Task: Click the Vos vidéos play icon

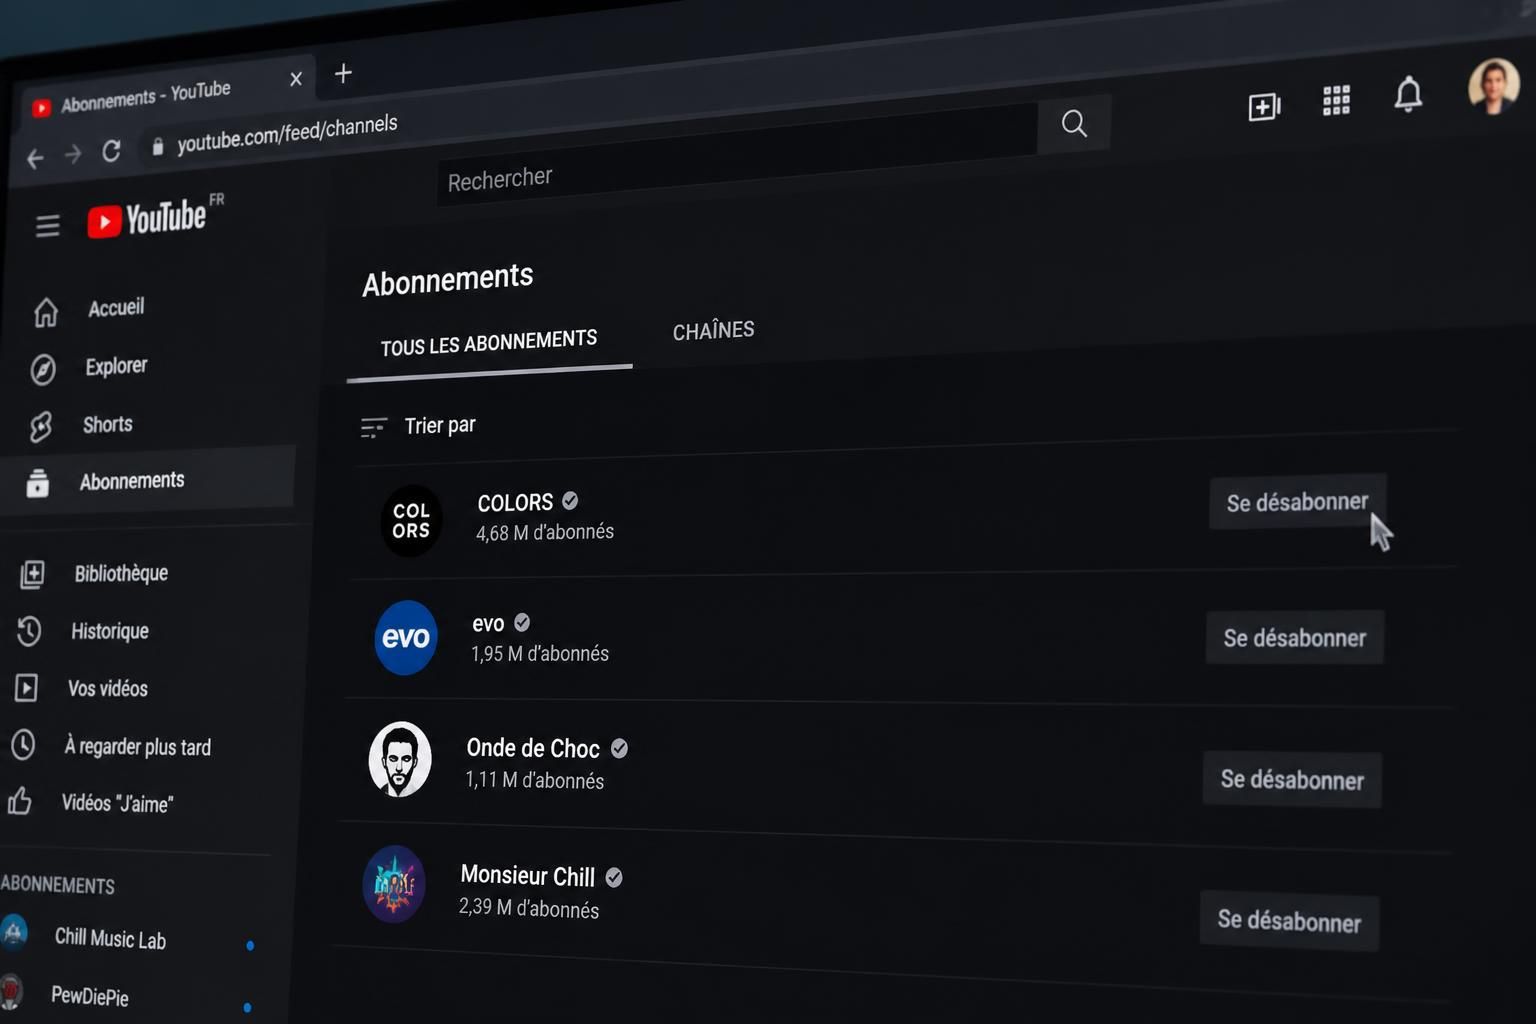Action: [x=26, y=688]
